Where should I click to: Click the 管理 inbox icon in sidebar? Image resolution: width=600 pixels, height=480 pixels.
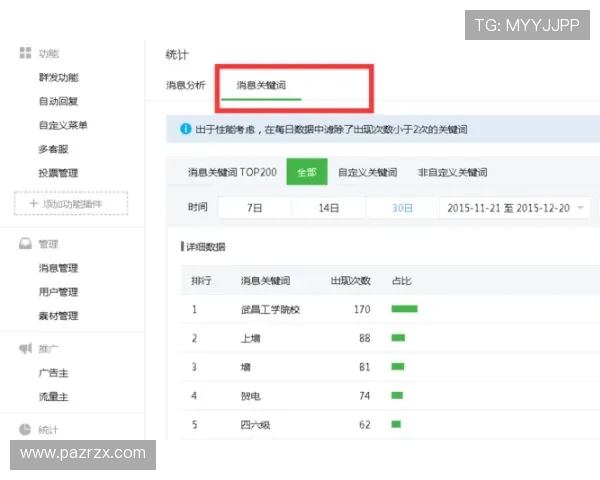pyautogui.click(x=25, y=244)
